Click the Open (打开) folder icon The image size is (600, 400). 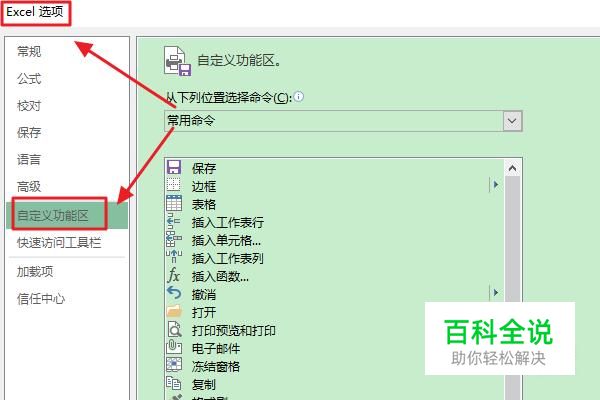[174, 311]
